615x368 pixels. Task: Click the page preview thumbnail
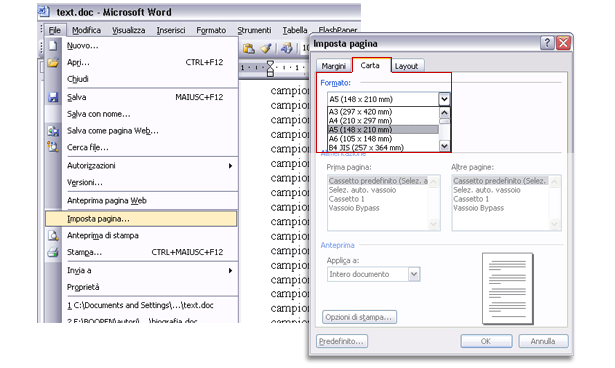pyautogui.click(x=508, y=289)
